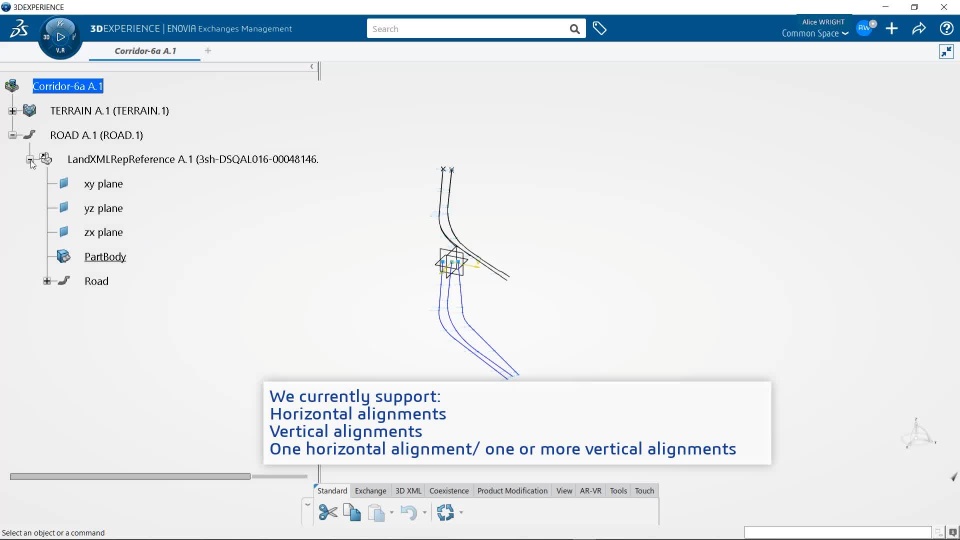Click the robot axis orientation icon

[918, 433]
